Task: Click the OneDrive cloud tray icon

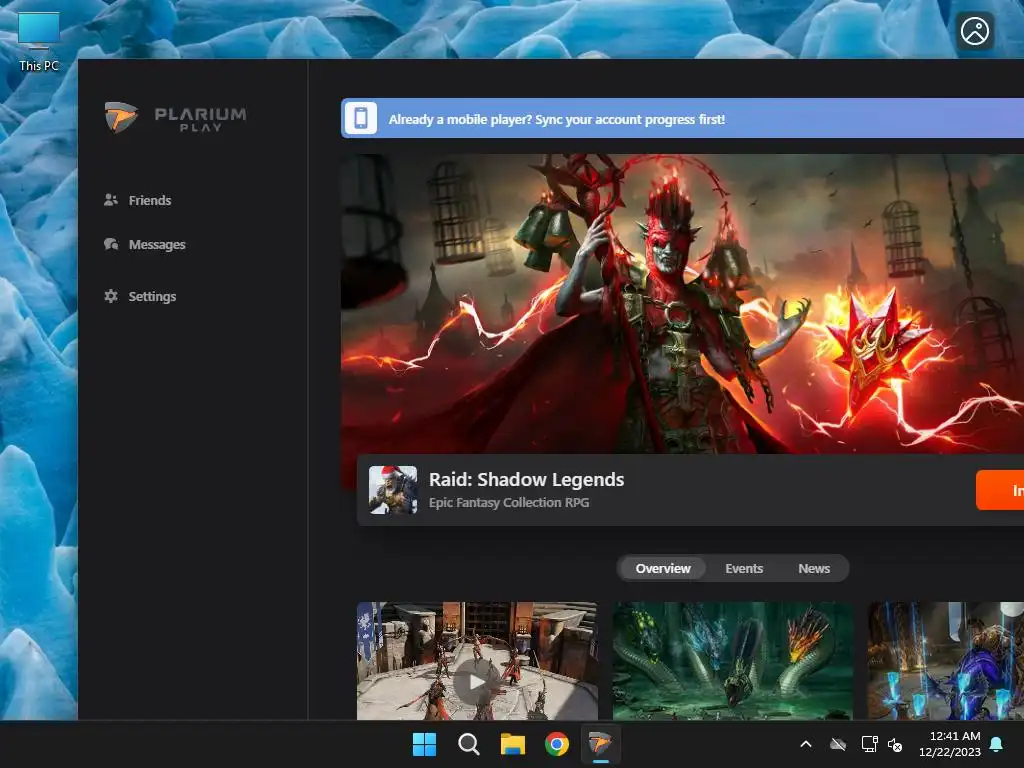Action: pyautogui.click(x=838, y=744)
